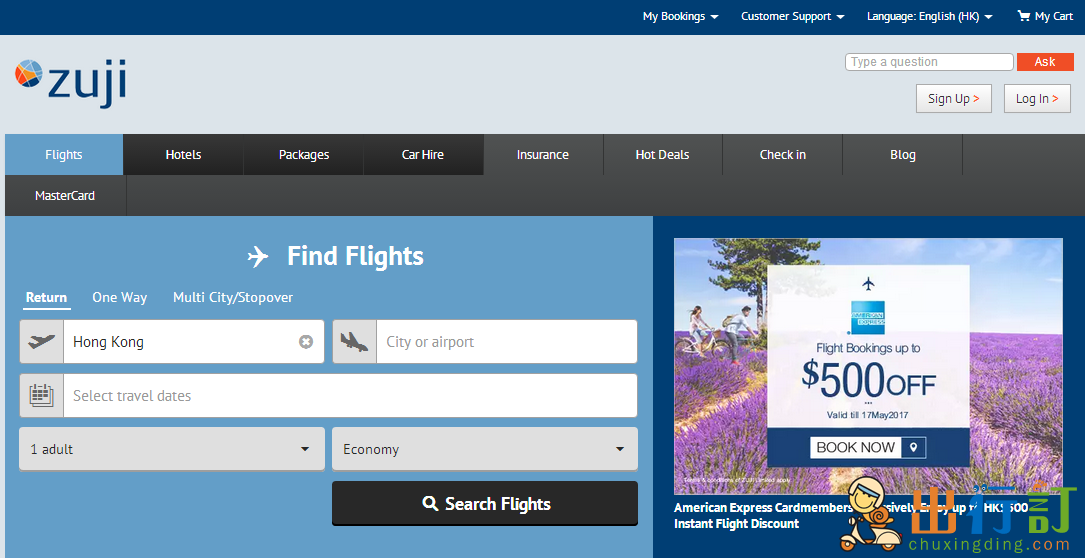Expand the My Bookings menu
The image size is (1085, 558).
(x=680, y=16)
